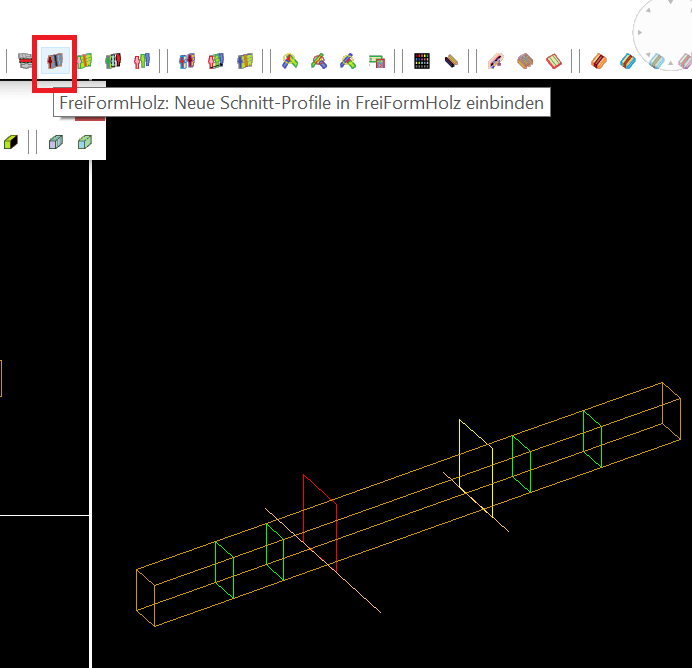
Task: Click the blue block with yellow-red stripes icon
Action: click(x=628, y=61)
